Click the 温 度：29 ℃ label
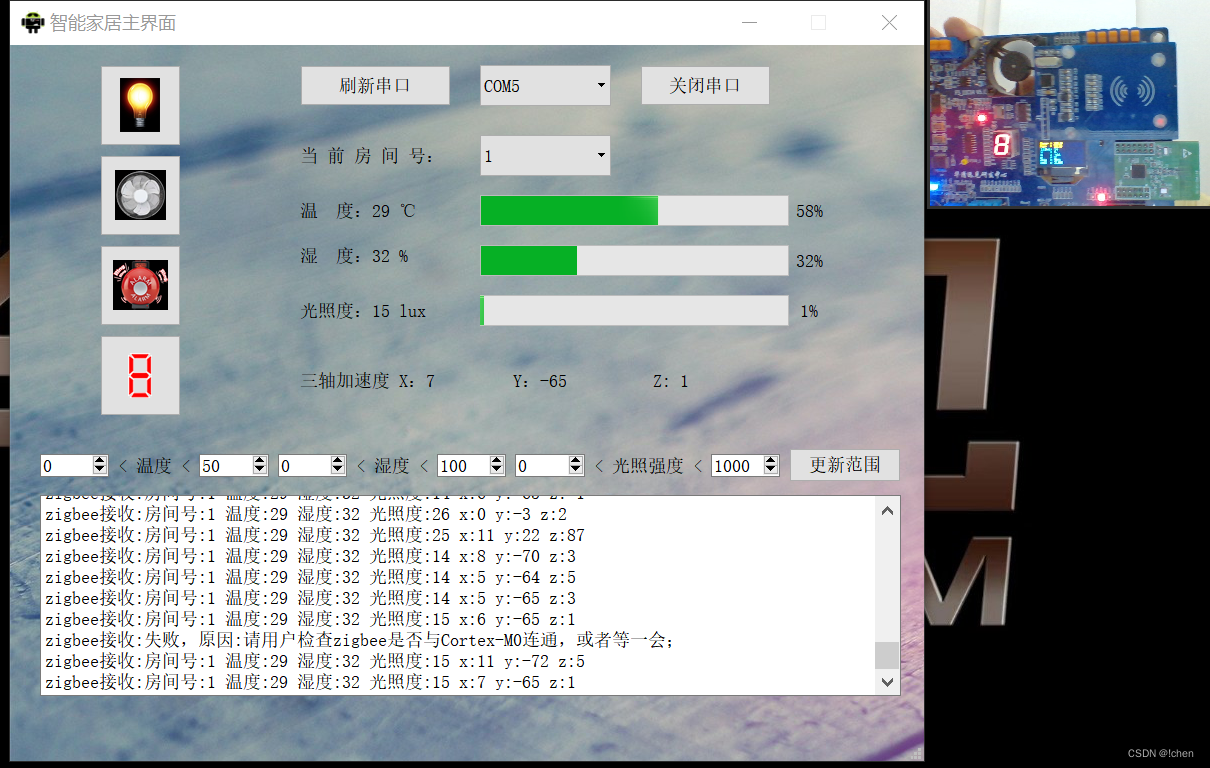Viewport: 1210px width, 768px height. (358, 211)
